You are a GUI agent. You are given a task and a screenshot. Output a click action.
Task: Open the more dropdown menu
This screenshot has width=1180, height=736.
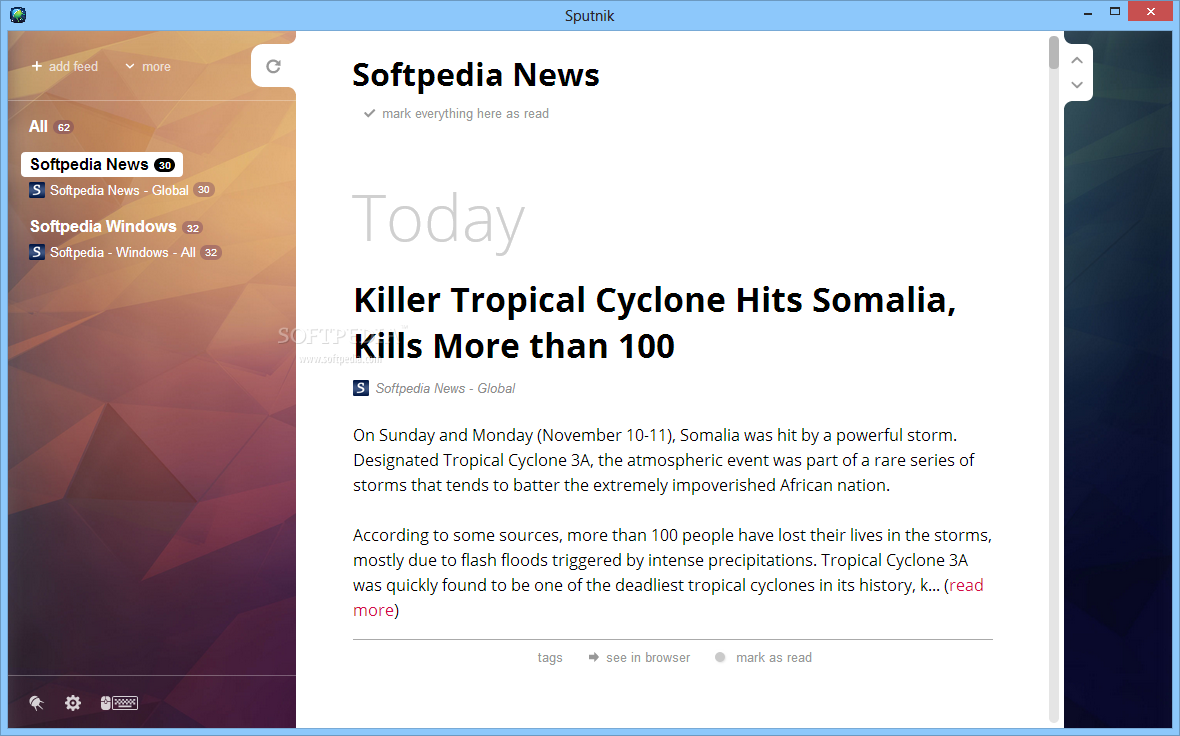[148, 66]
